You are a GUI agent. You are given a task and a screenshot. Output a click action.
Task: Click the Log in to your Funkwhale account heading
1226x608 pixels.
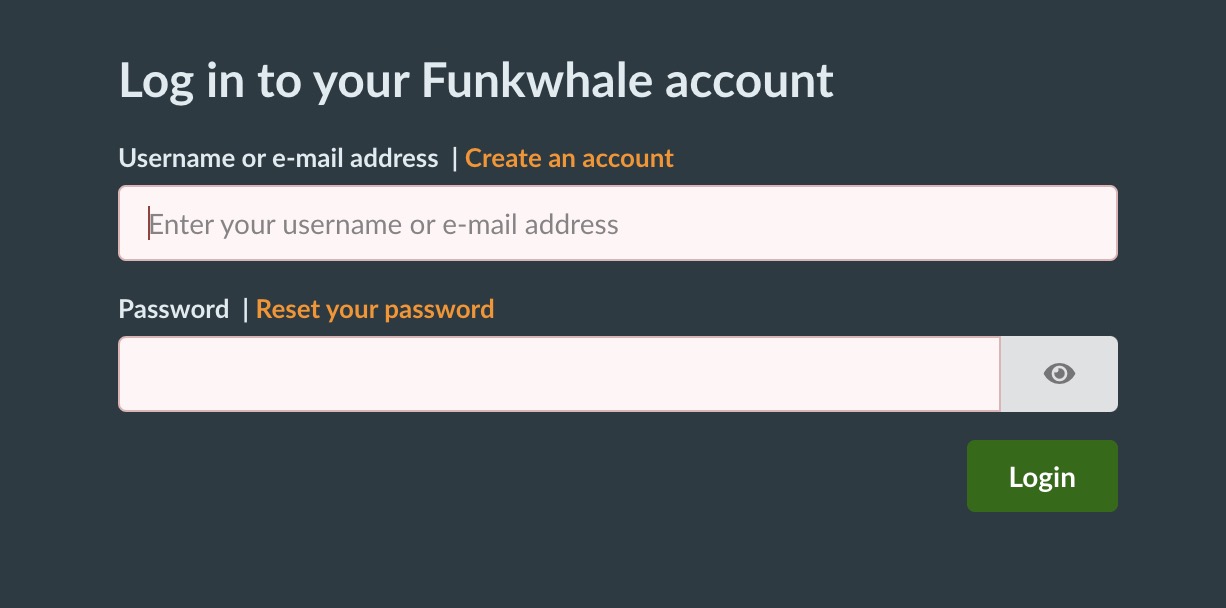[477, 79]
